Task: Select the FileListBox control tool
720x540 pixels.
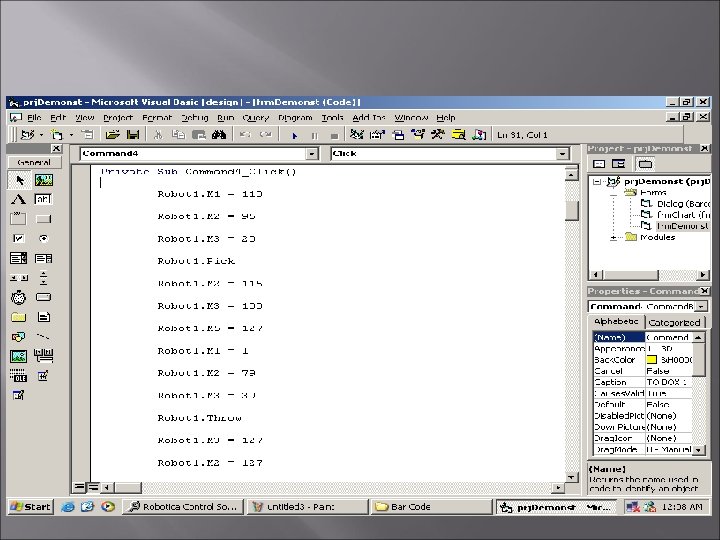Action: coord(43,317)
